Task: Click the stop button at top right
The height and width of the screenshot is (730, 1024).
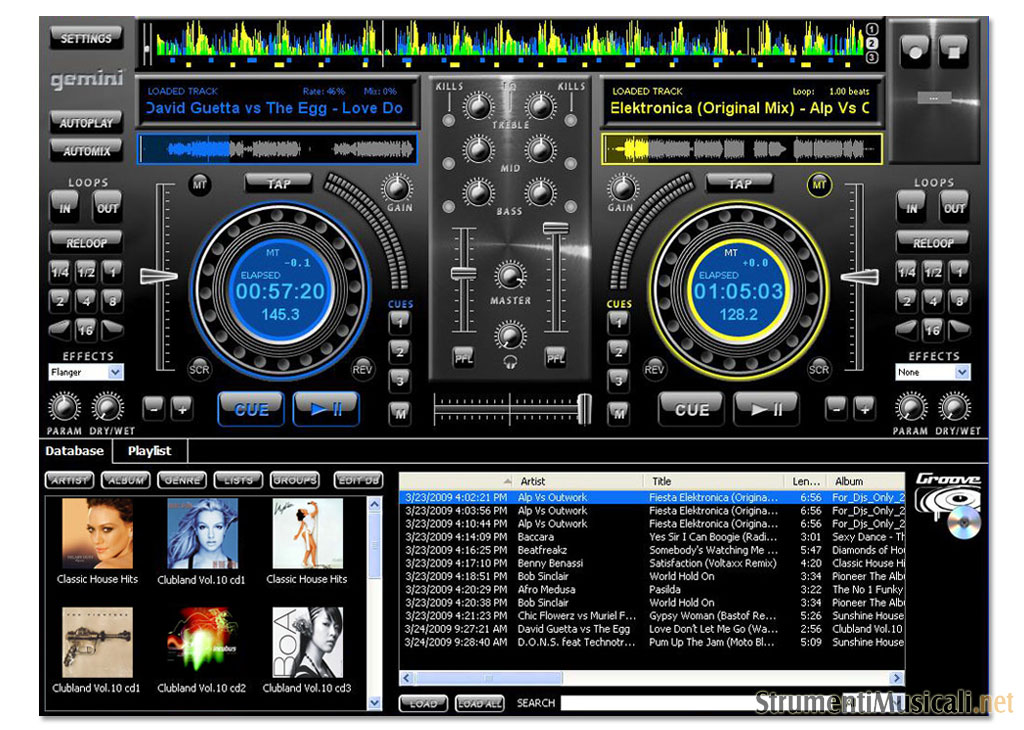Action: point(955,50)
